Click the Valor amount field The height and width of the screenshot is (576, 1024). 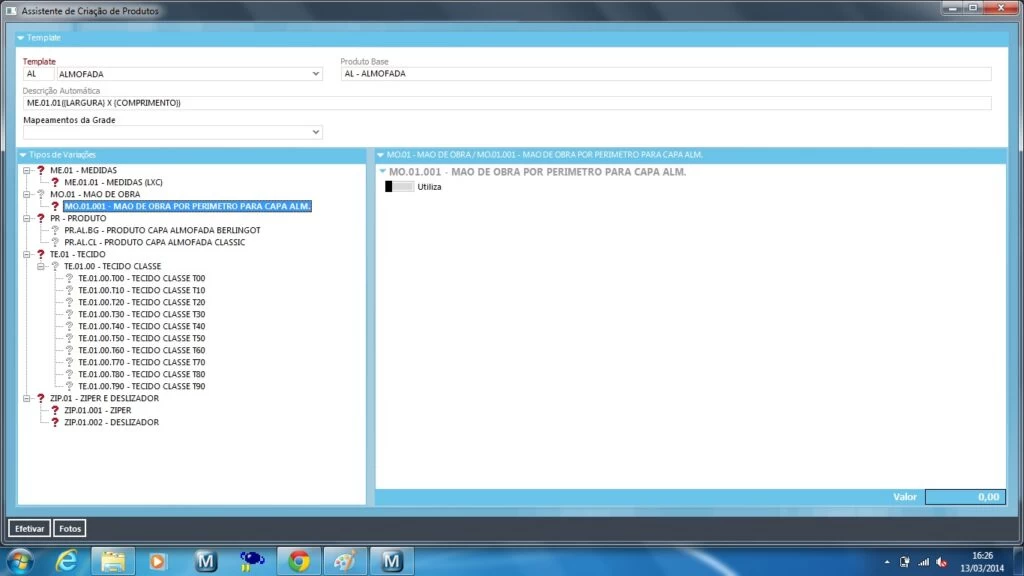click(964, 497)
